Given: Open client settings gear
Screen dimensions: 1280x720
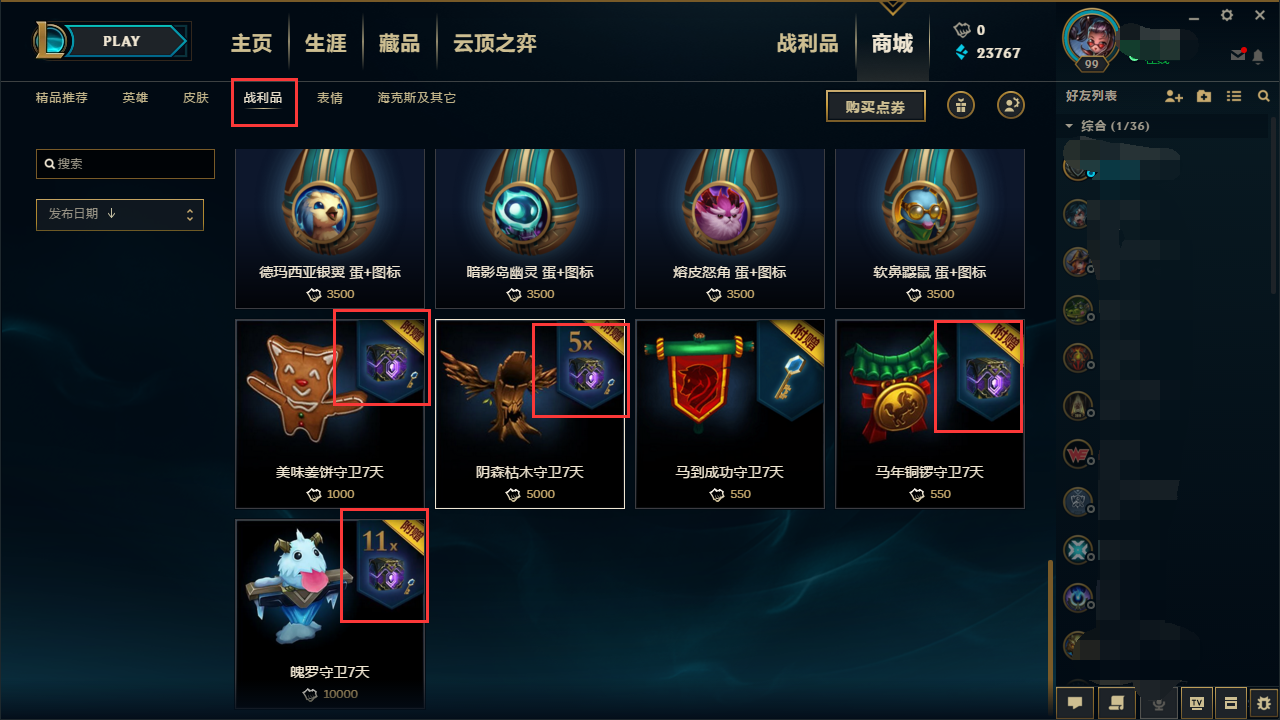Looking at the screenshot, I should pos(1227,15).
